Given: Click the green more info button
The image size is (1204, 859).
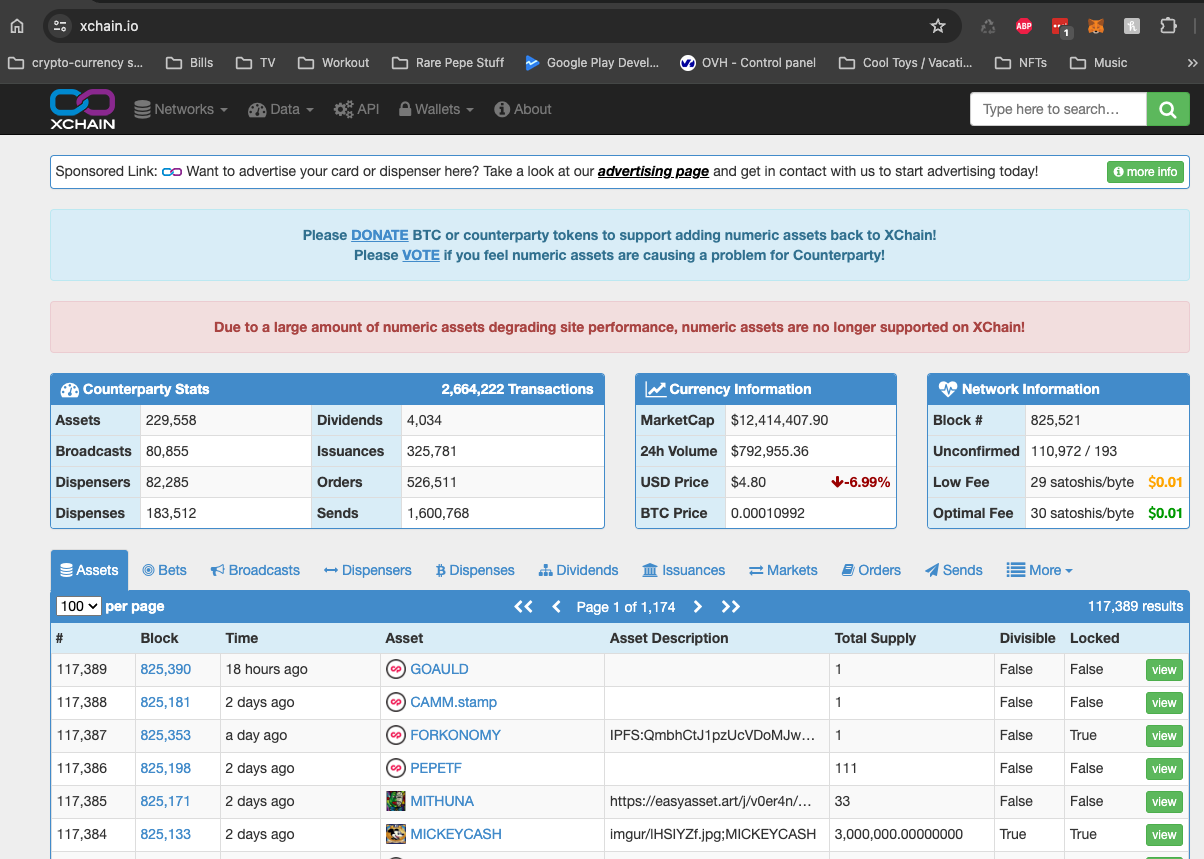Looking at the screenshot, I should (x=1145, y=172).
